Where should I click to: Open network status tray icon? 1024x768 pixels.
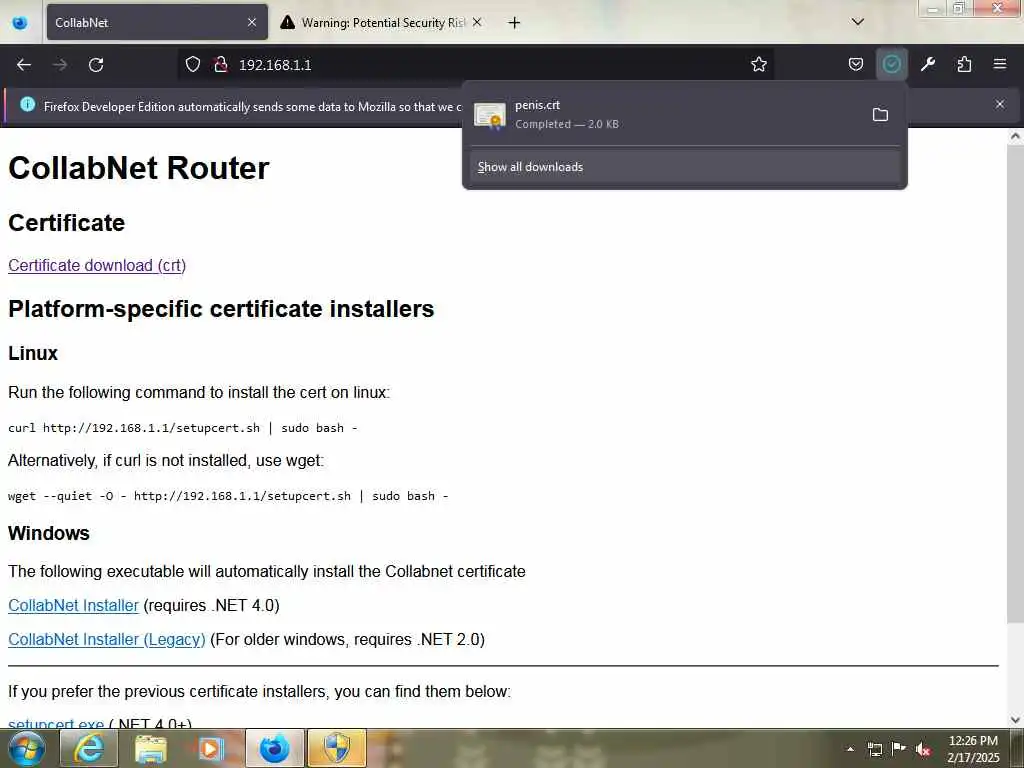874,749
